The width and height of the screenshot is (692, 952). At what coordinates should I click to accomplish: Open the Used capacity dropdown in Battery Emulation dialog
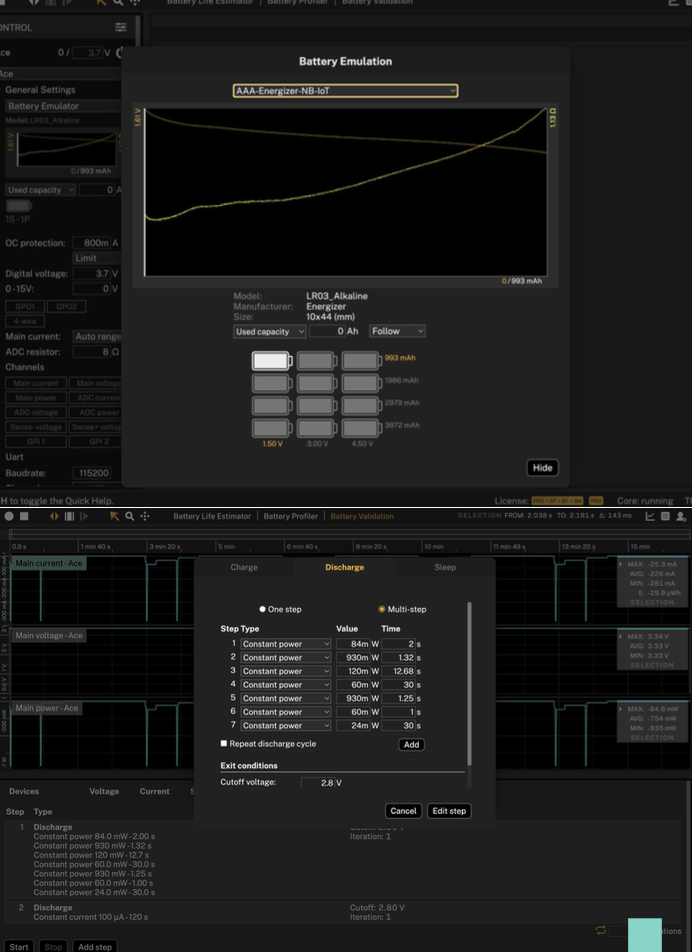270,332
